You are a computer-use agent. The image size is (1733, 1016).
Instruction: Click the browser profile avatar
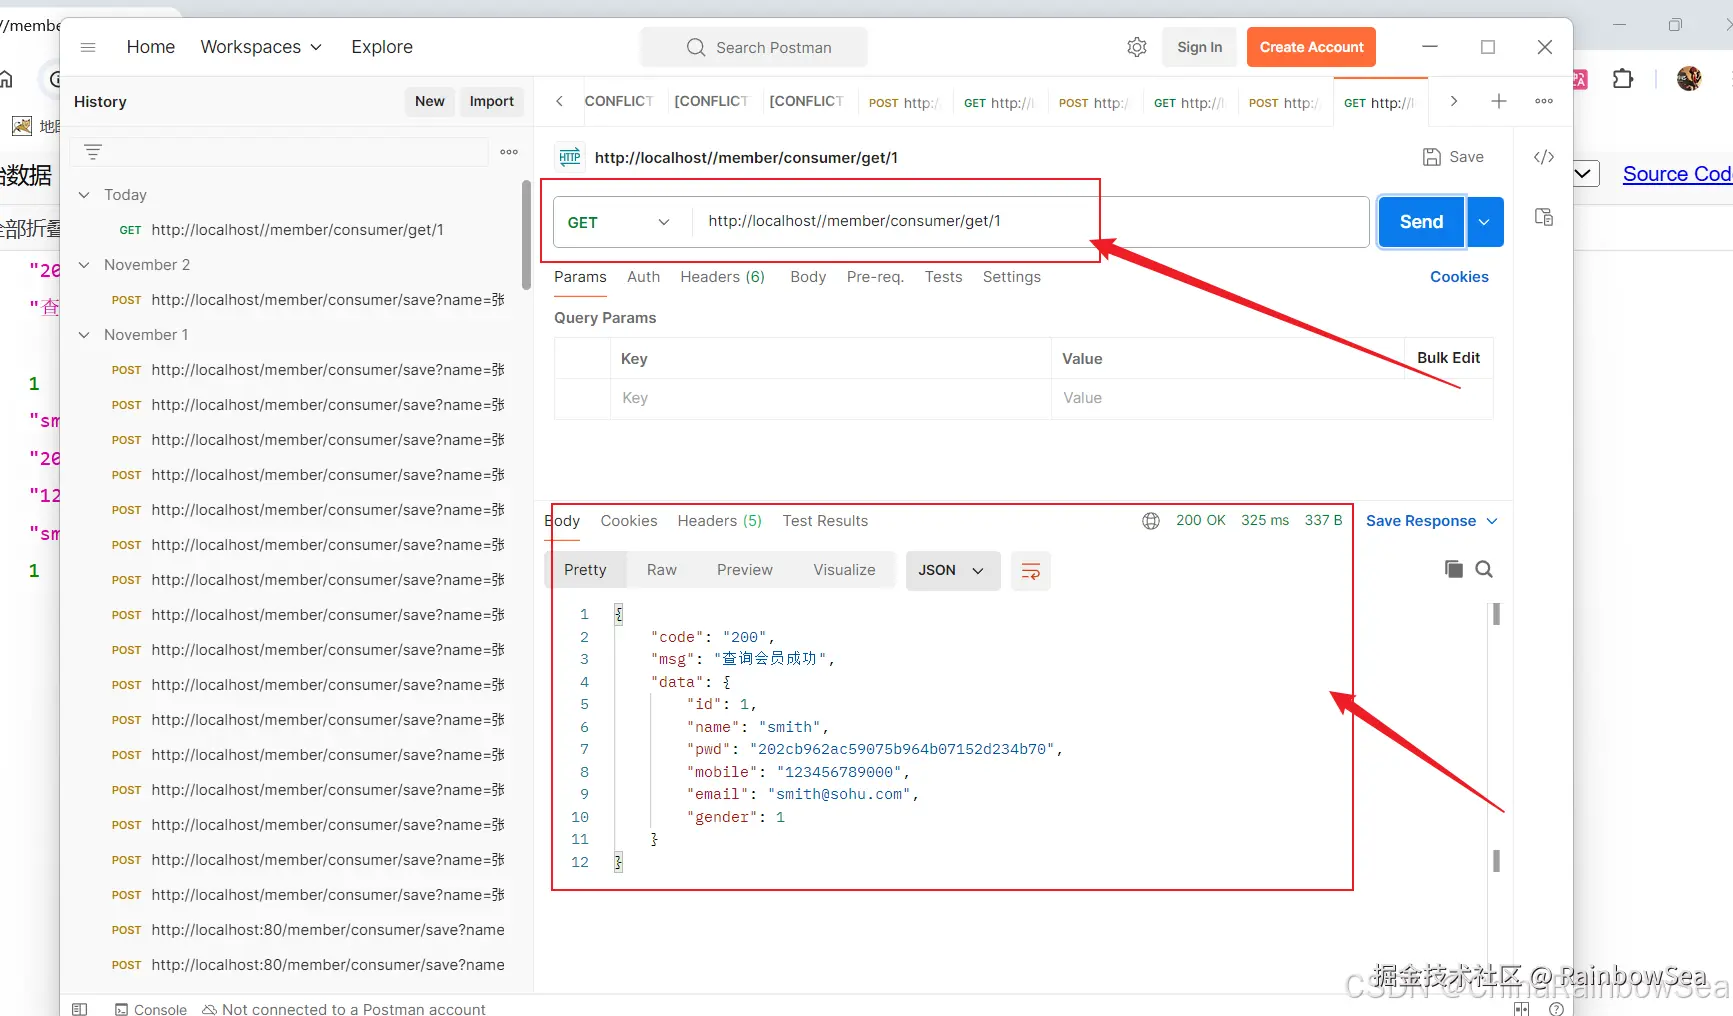[1689, 78]
